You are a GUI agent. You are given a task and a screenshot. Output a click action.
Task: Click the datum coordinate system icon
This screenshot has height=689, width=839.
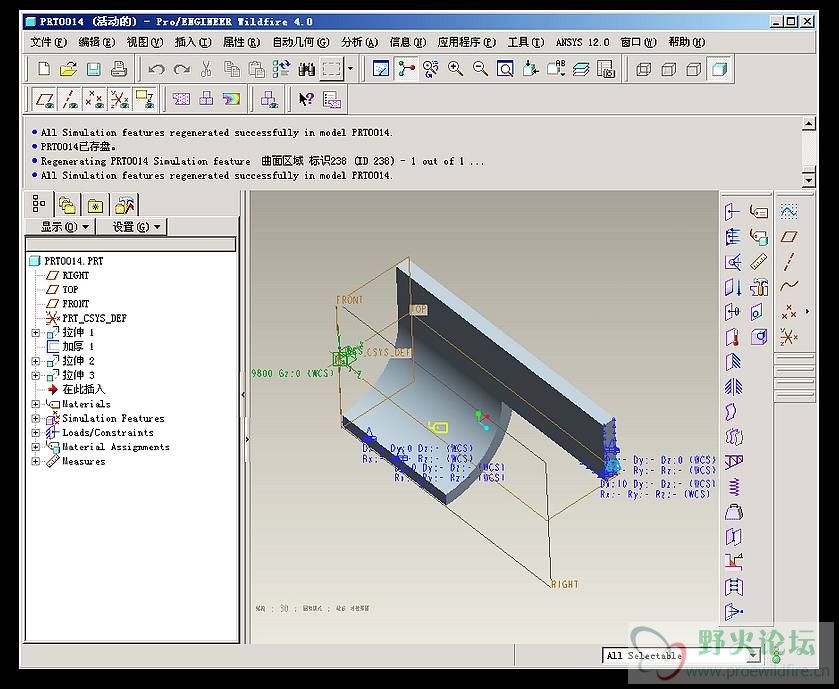pyautogui.click(x=789, y=337)
